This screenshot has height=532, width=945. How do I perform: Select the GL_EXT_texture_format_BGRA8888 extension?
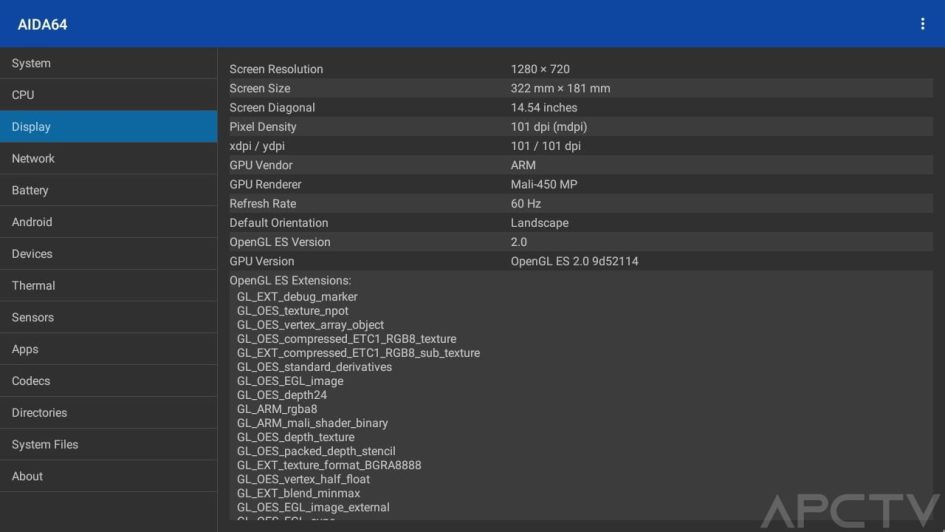pos(329,465)
